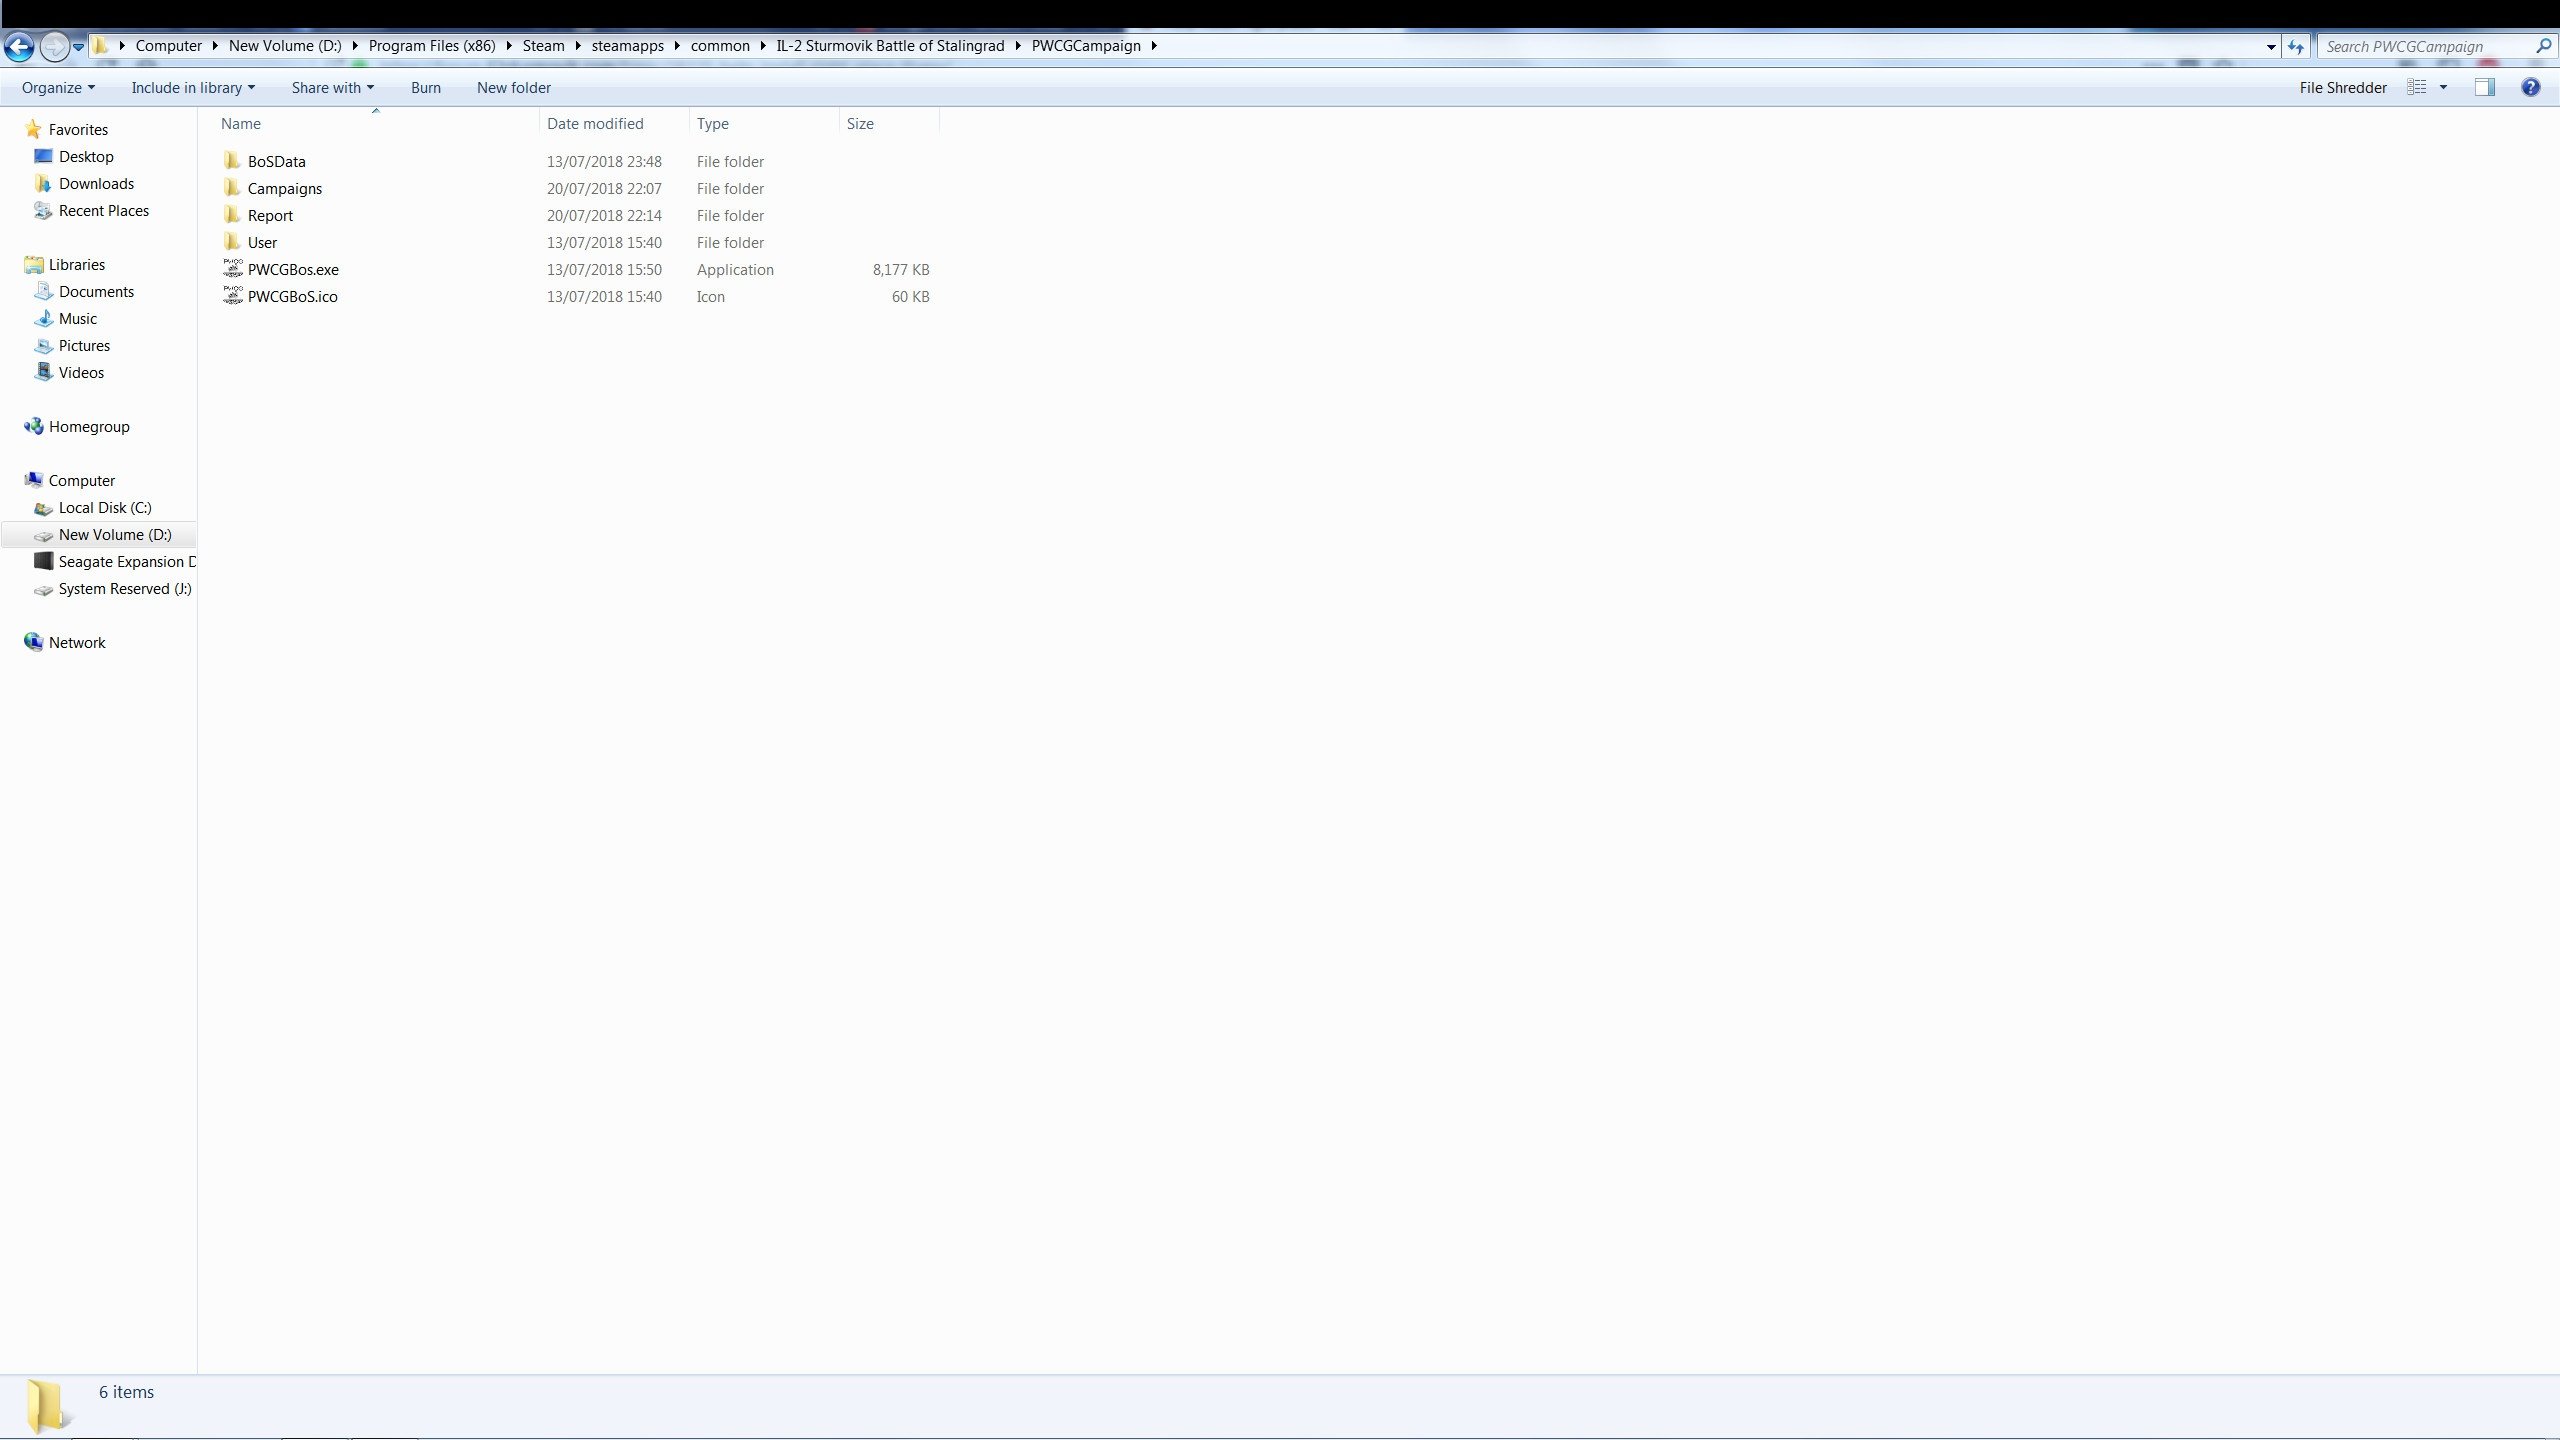This screenshot has width=2560, height=1440.
Task: Sort by the Date modified column
Action: [595, 123]
